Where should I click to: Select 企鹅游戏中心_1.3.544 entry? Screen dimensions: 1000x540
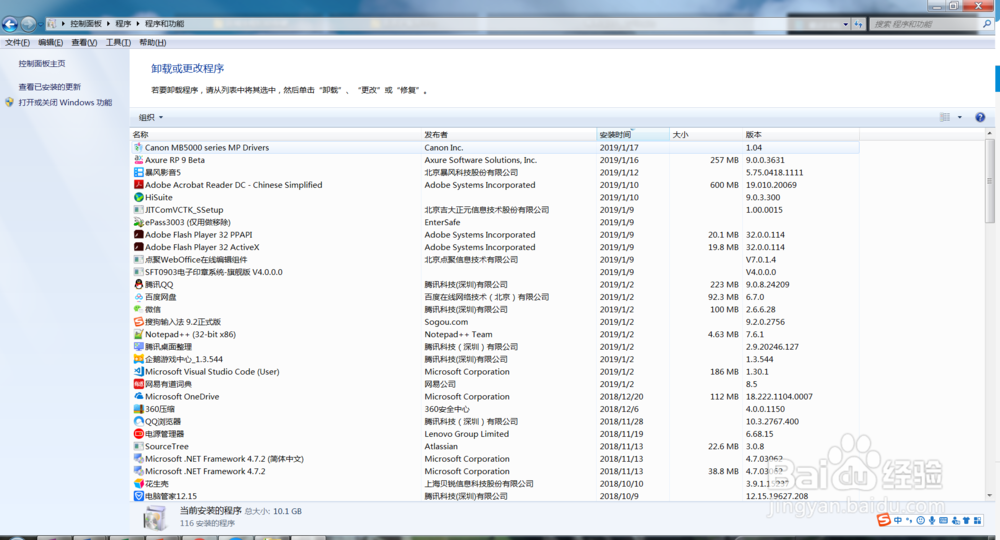tap(495, 359)
